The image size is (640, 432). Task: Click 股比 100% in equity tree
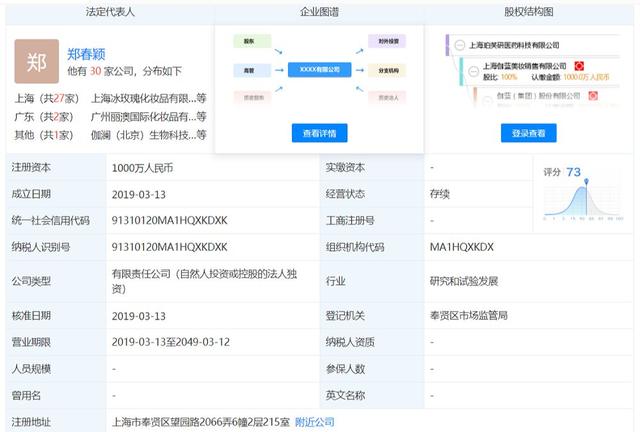[x=500, y=77]
